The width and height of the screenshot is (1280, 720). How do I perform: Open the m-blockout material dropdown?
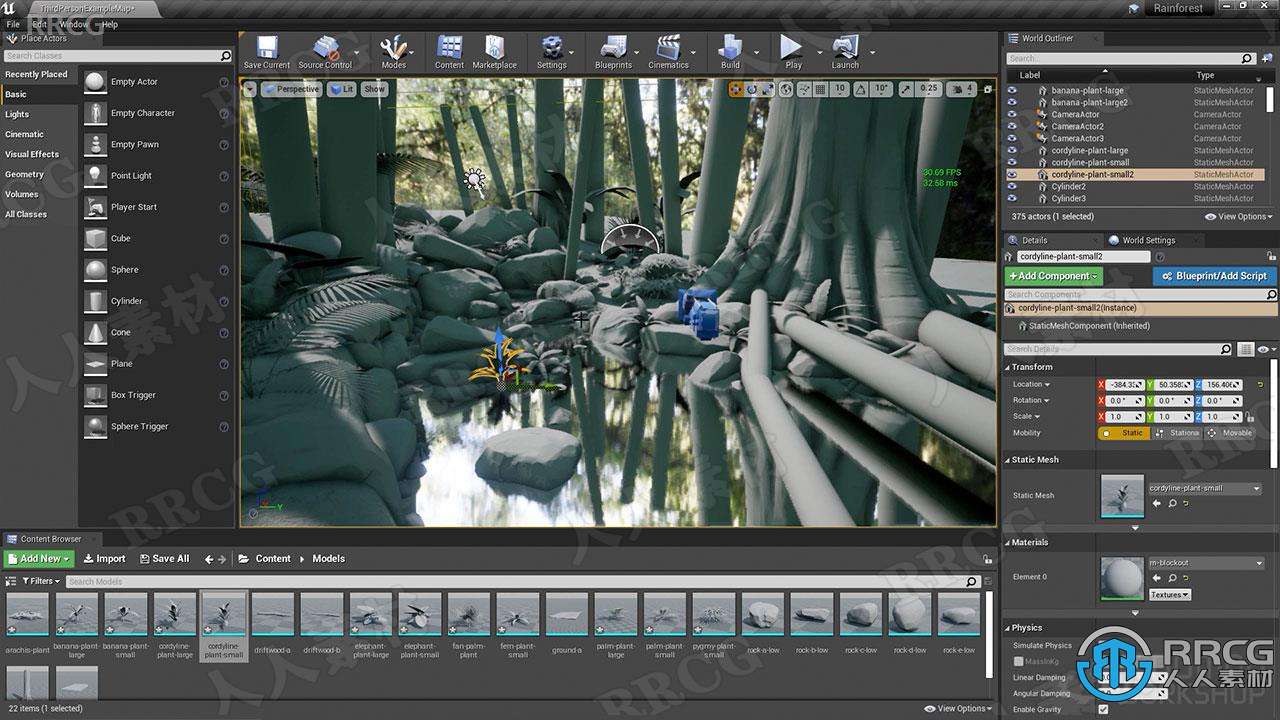[1206, 563]
